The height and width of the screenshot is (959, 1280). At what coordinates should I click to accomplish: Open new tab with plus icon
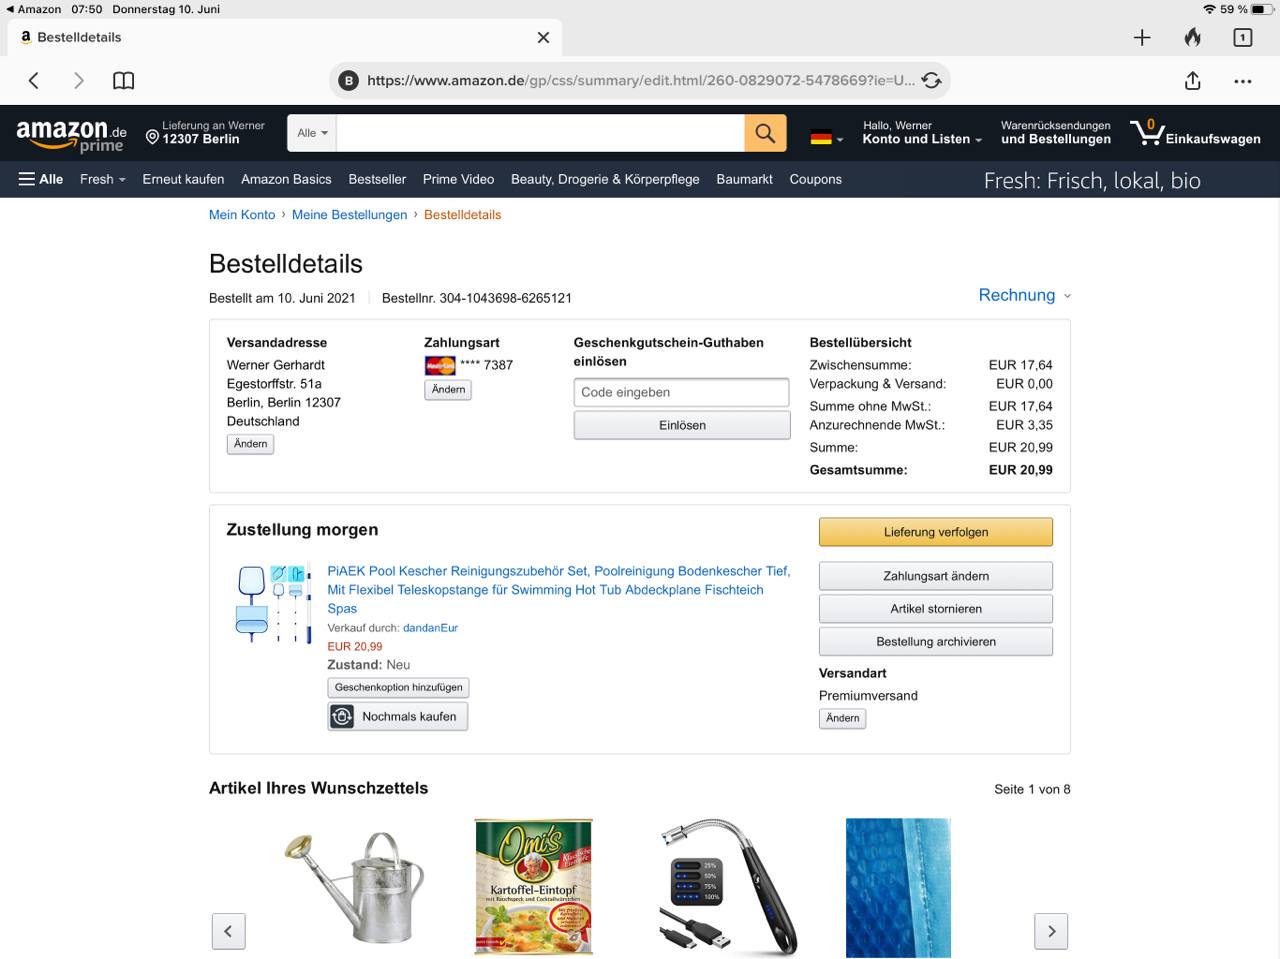click(1142, 37)
